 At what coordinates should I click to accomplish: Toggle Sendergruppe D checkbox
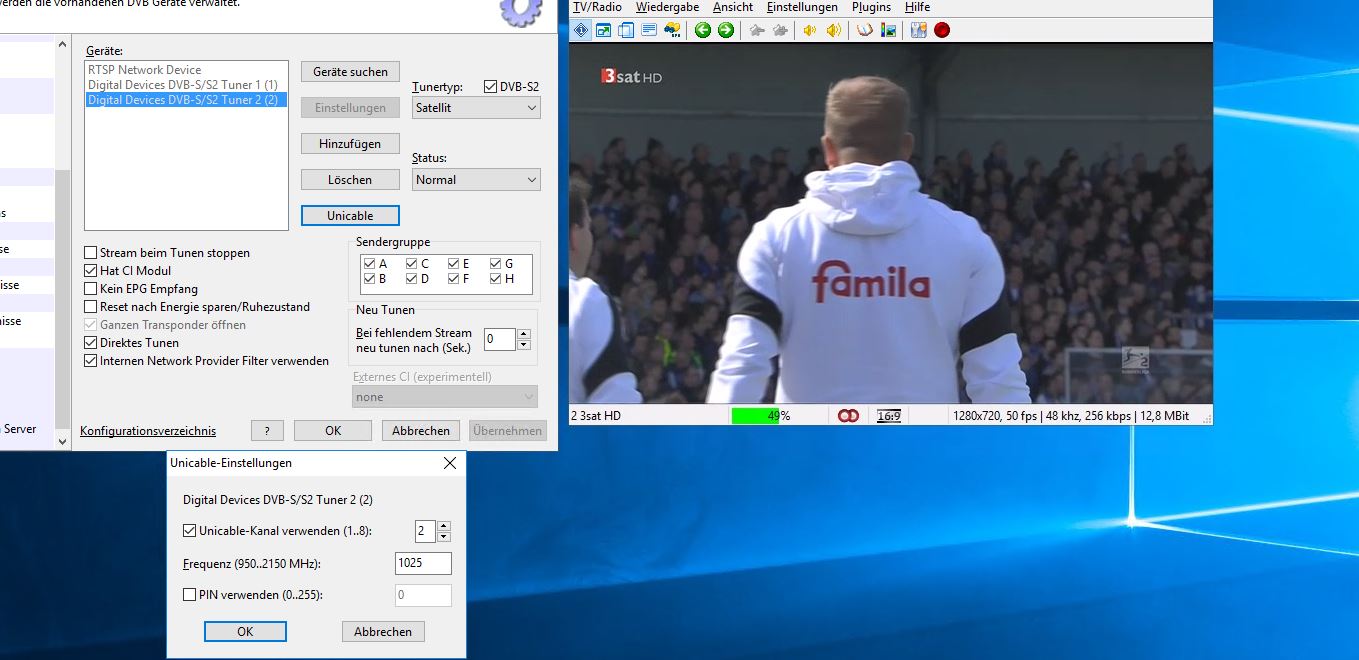411,279
